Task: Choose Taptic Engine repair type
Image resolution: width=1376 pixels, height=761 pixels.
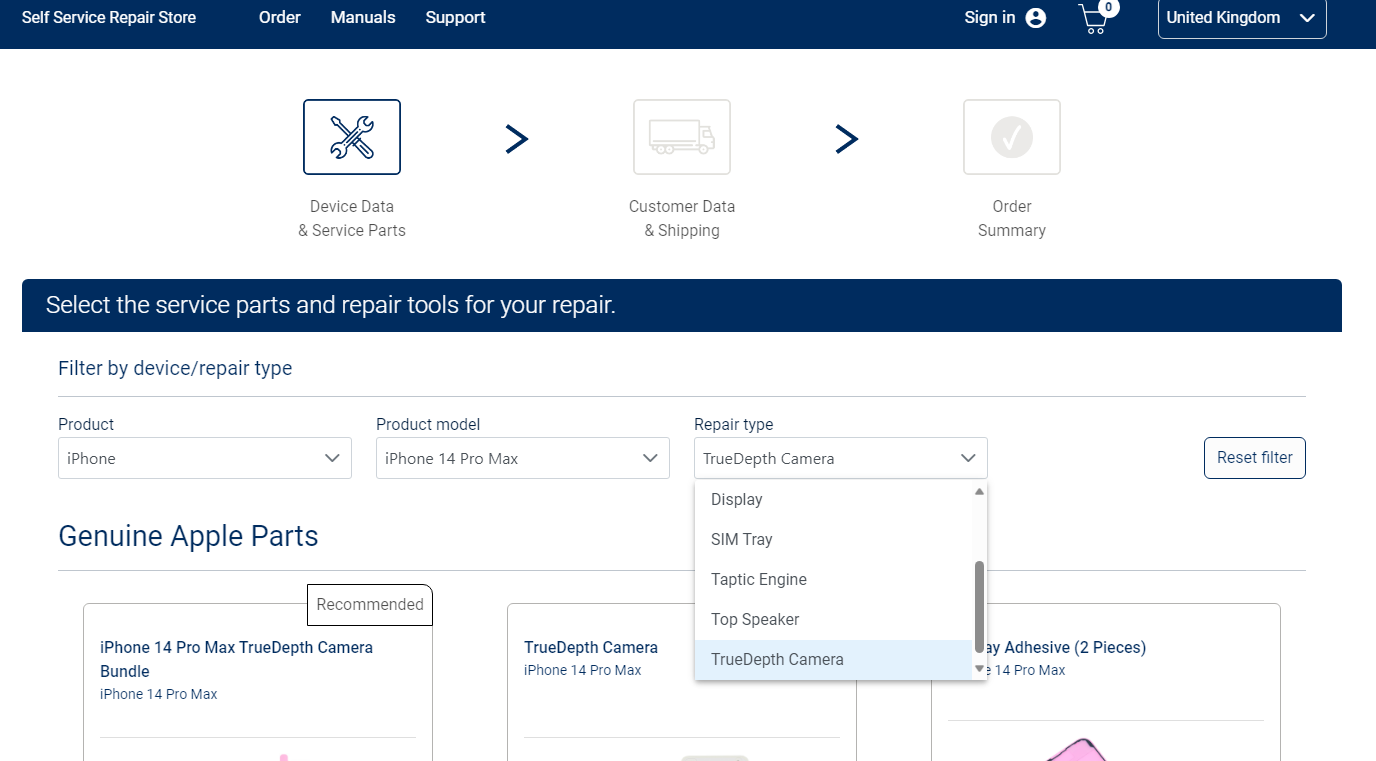Action: [x=833, y=580]
